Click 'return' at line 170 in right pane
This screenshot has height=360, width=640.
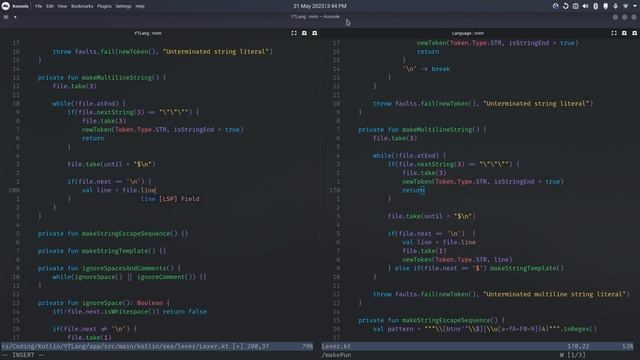point(413,190)
